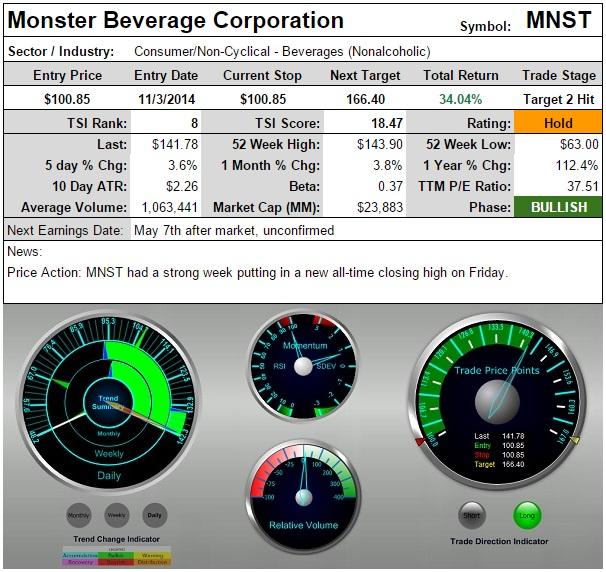
Task: Click the SDEV label on Momentum gauge
Action: [x=327, y=367]
